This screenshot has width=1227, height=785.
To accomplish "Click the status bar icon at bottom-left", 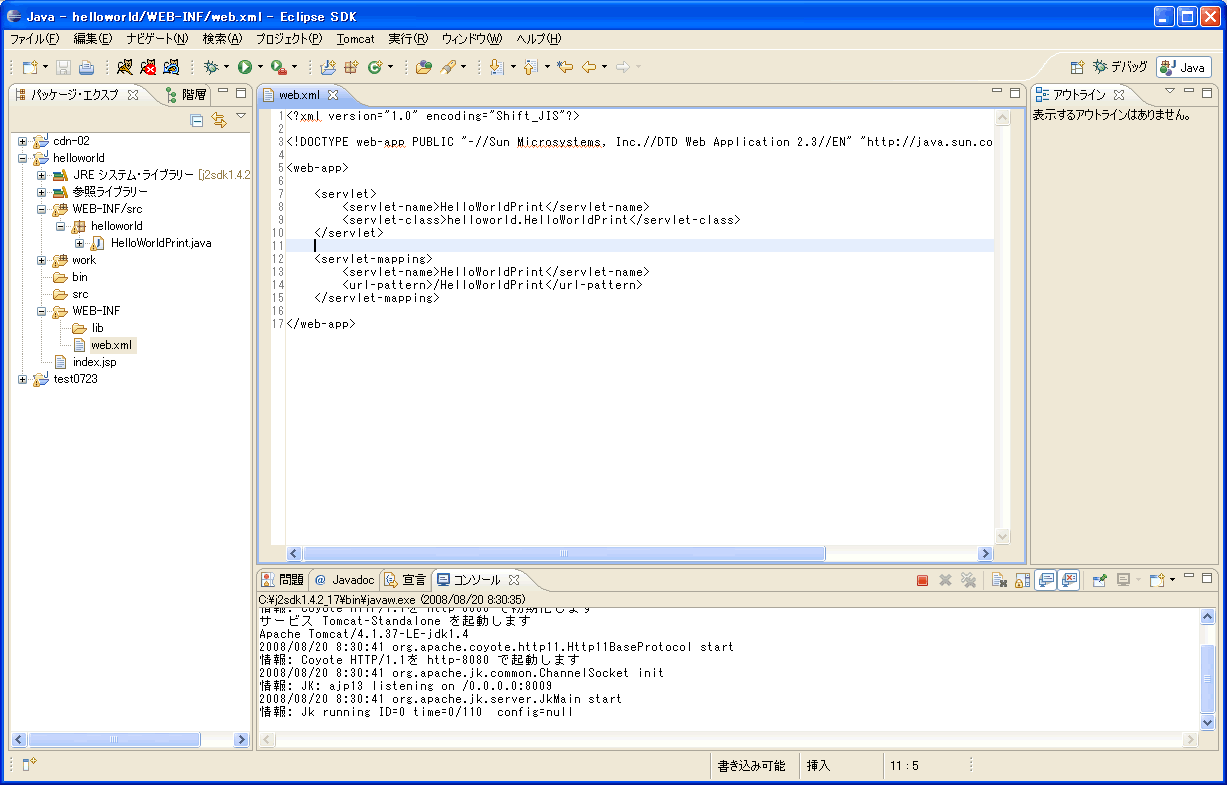I will (x=30, y=765).
